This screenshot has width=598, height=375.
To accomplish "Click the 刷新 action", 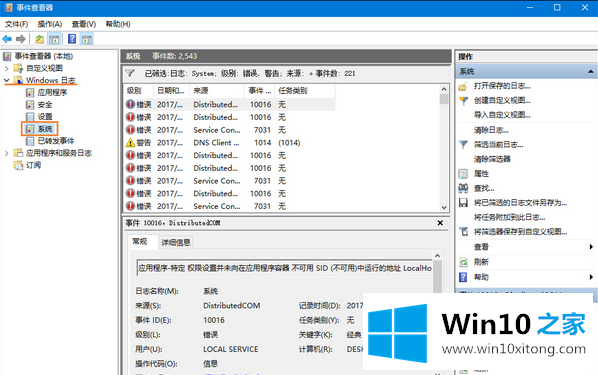I will click(481, 262).
